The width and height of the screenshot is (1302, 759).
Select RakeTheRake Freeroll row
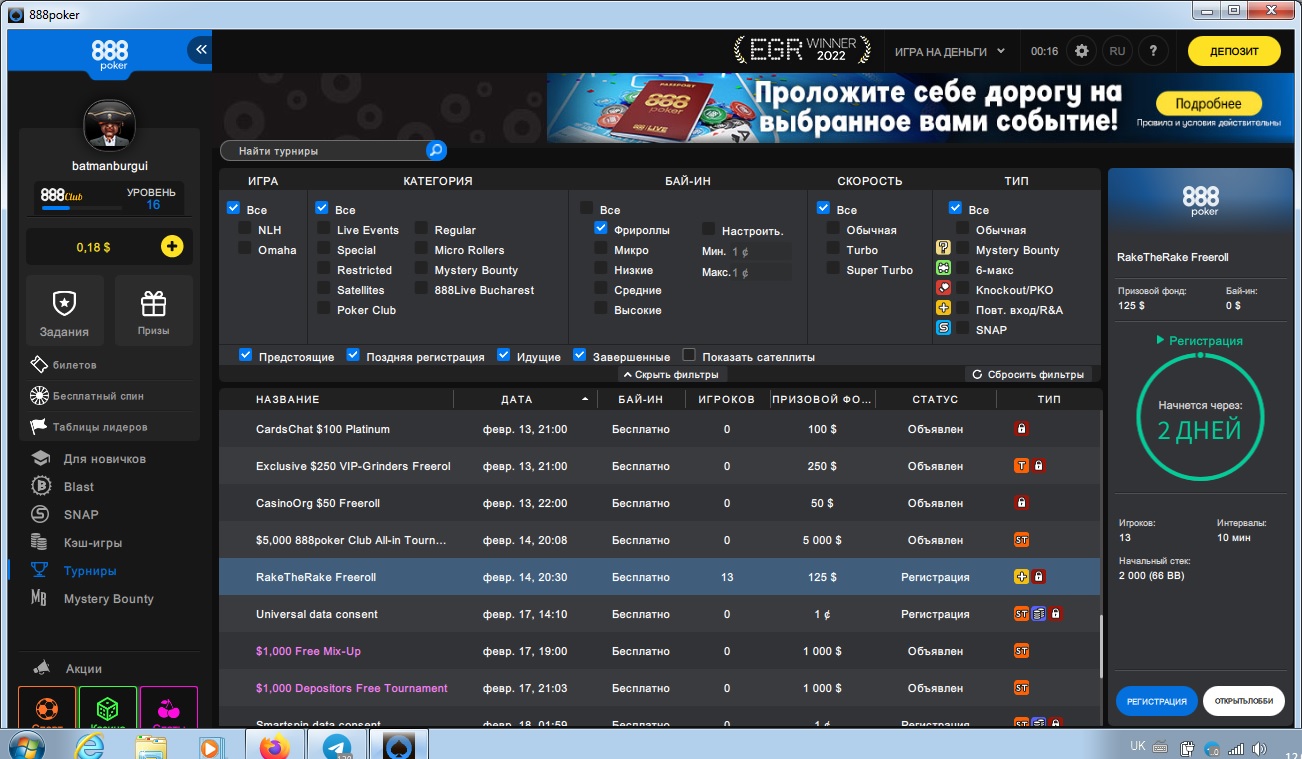coord(659,577)
